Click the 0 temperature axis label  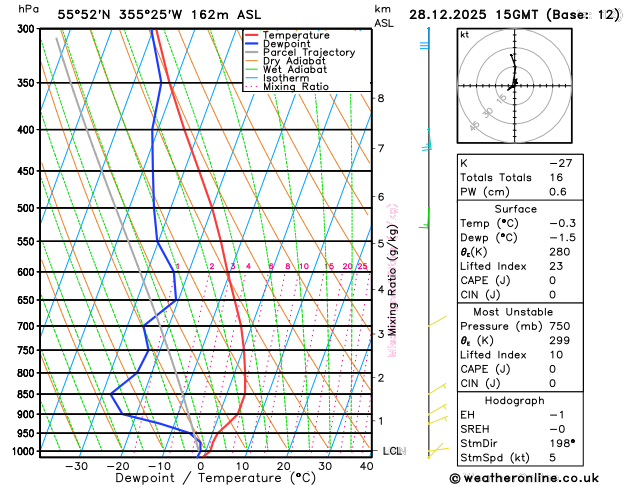click(201, 466)
